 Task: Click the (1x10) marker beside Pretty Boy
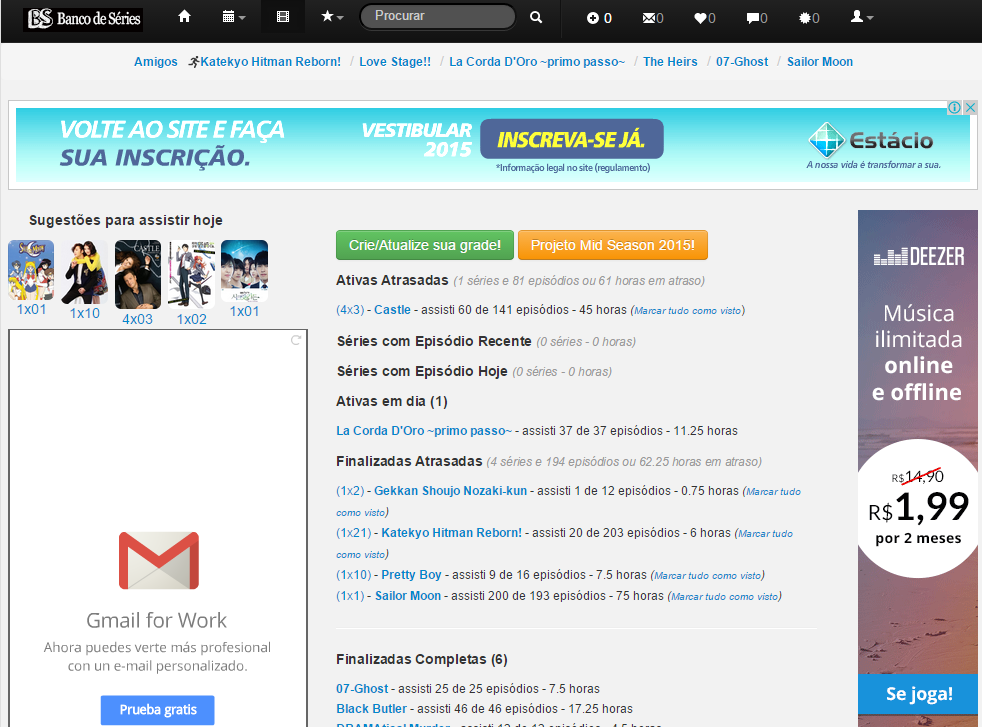coord(354,575)
